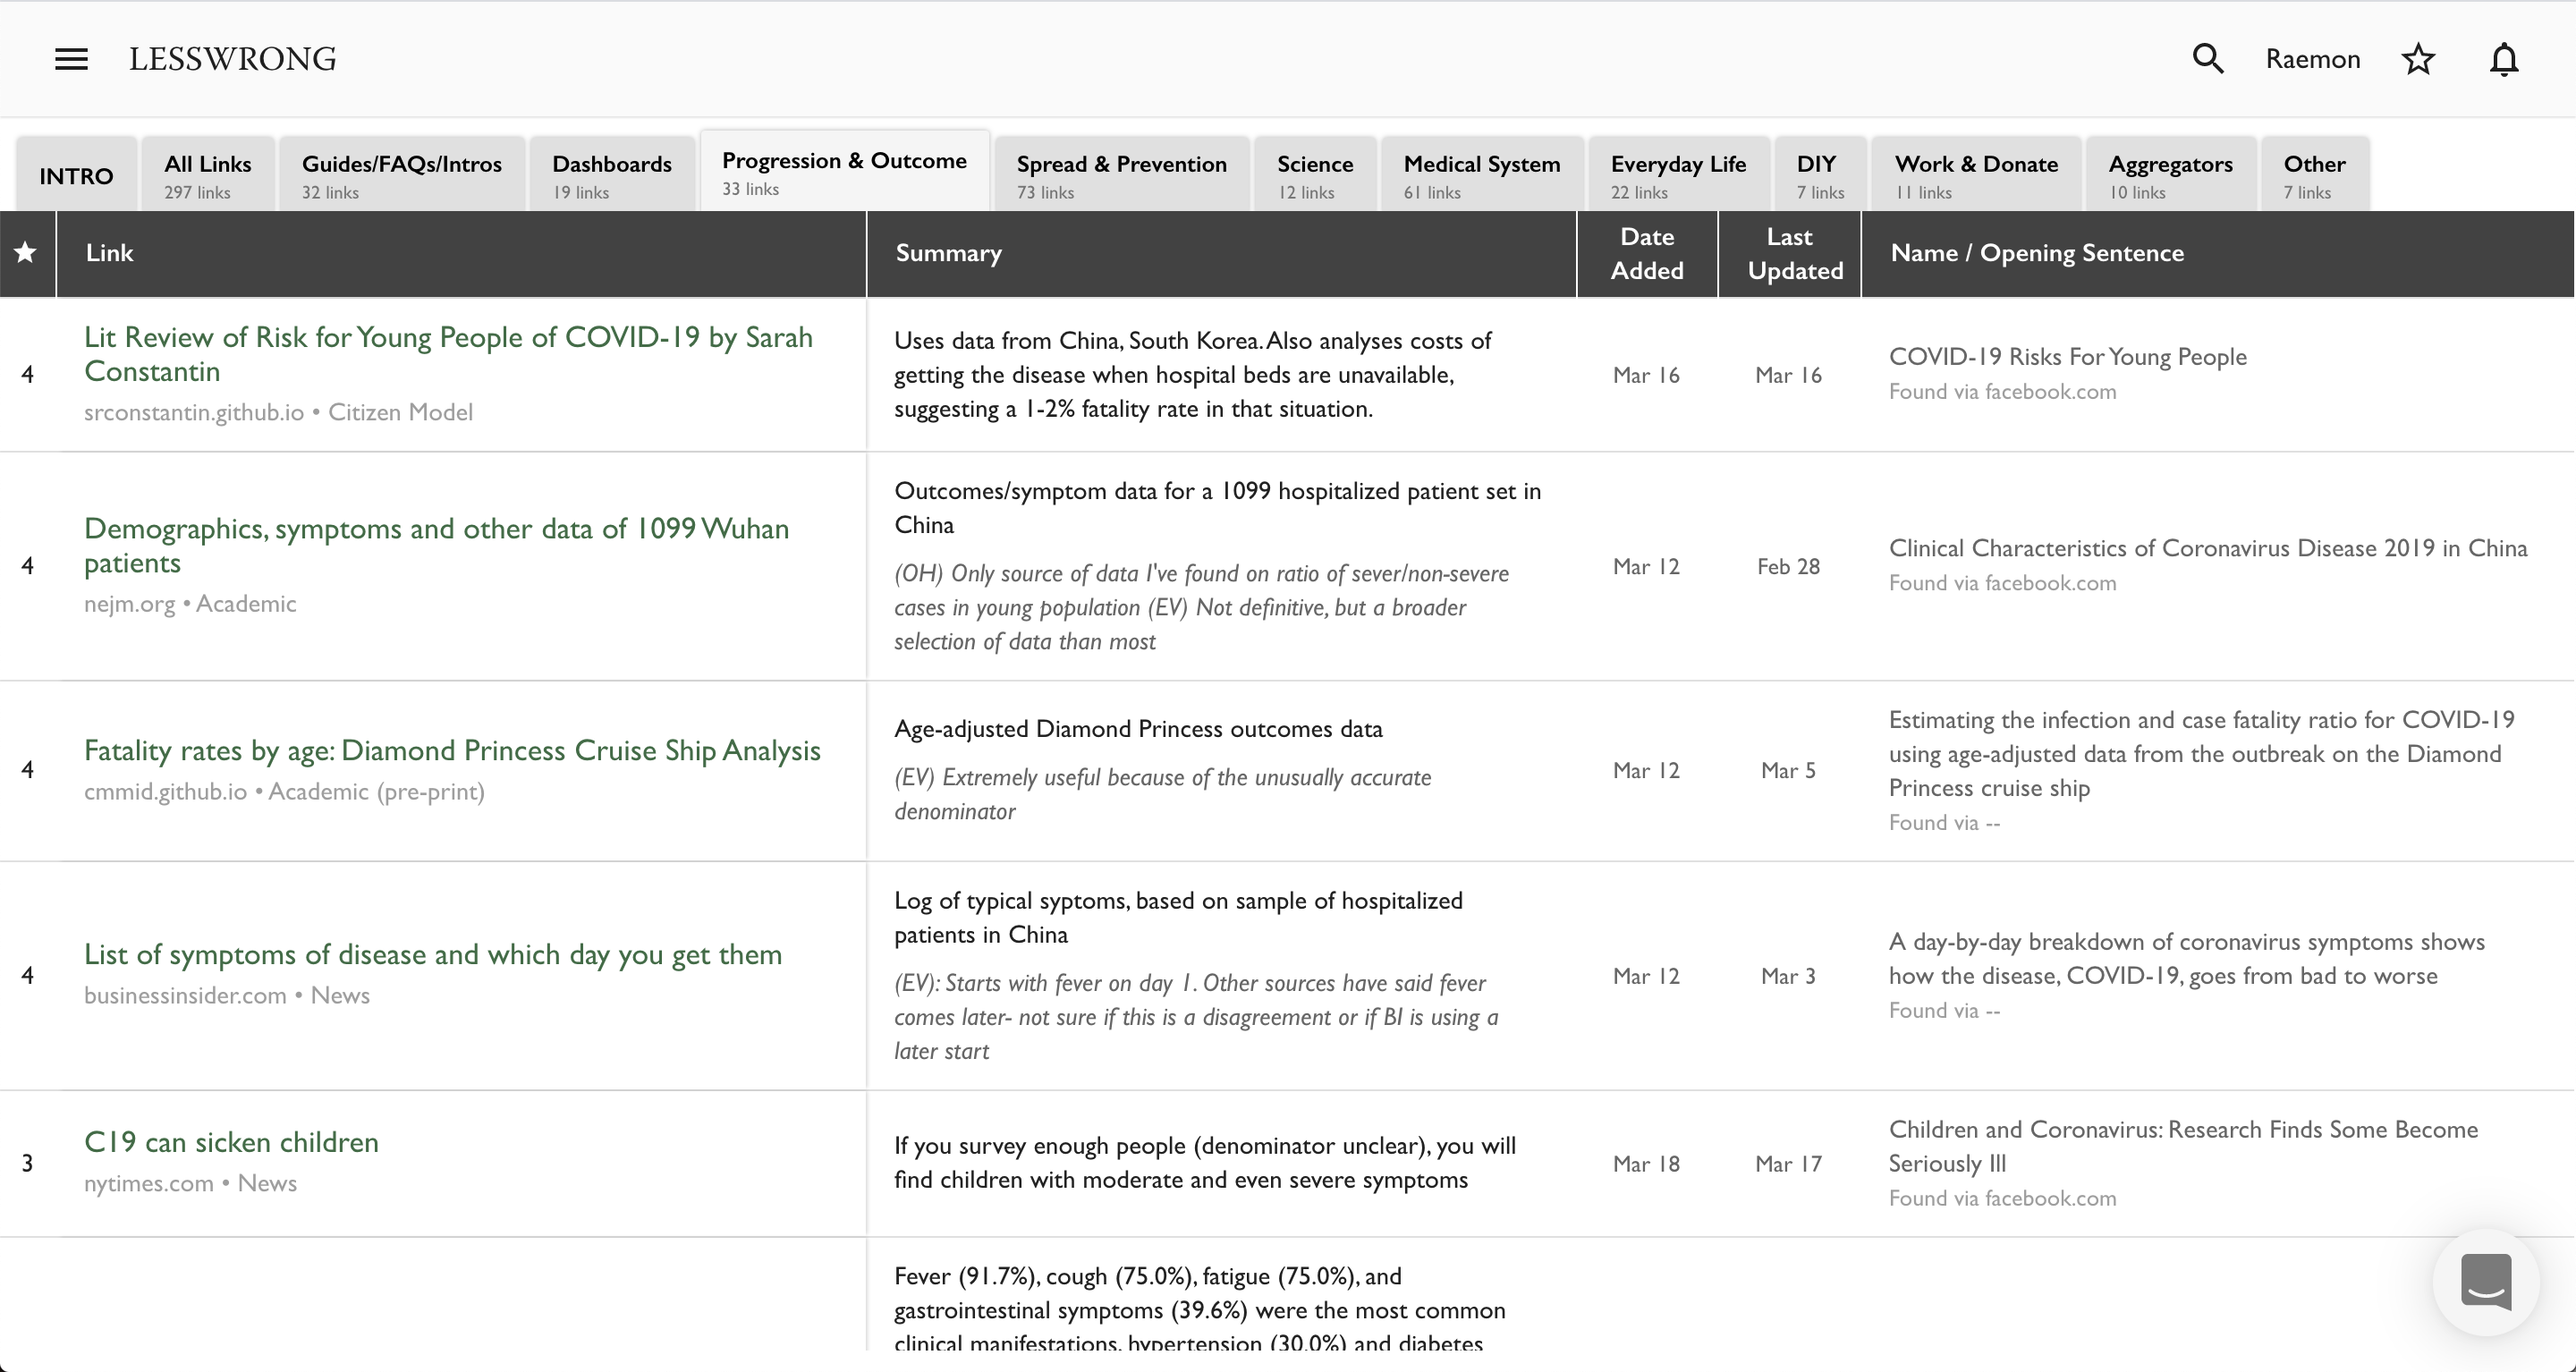Viewport: 2576px width, 1372px height.
Task: Click summary 'Log of typical syptoms' text
Action: point(1178,918)
